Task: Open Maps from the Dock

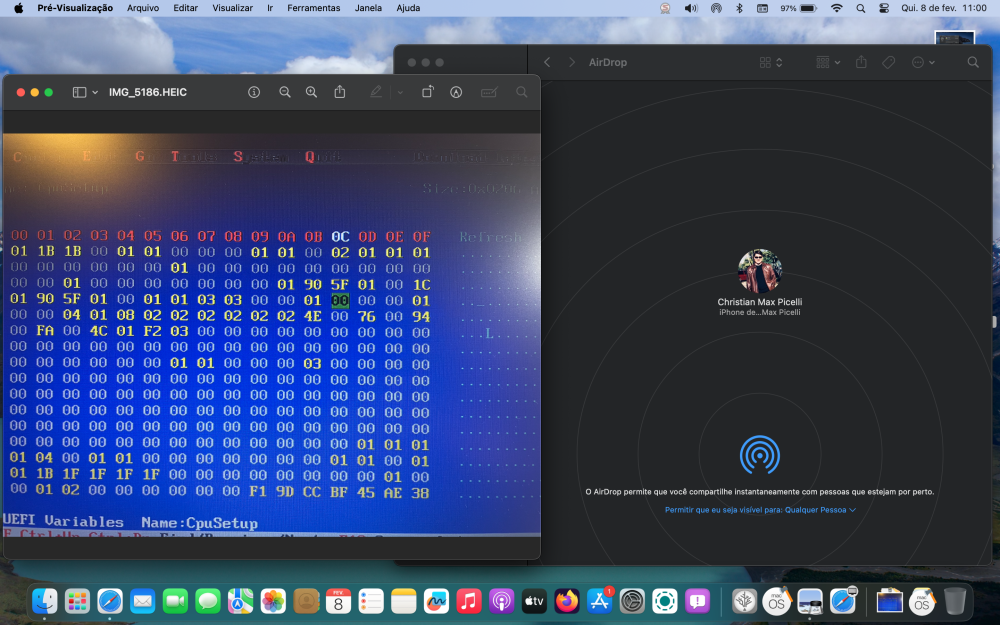Action: click(240, 601)
